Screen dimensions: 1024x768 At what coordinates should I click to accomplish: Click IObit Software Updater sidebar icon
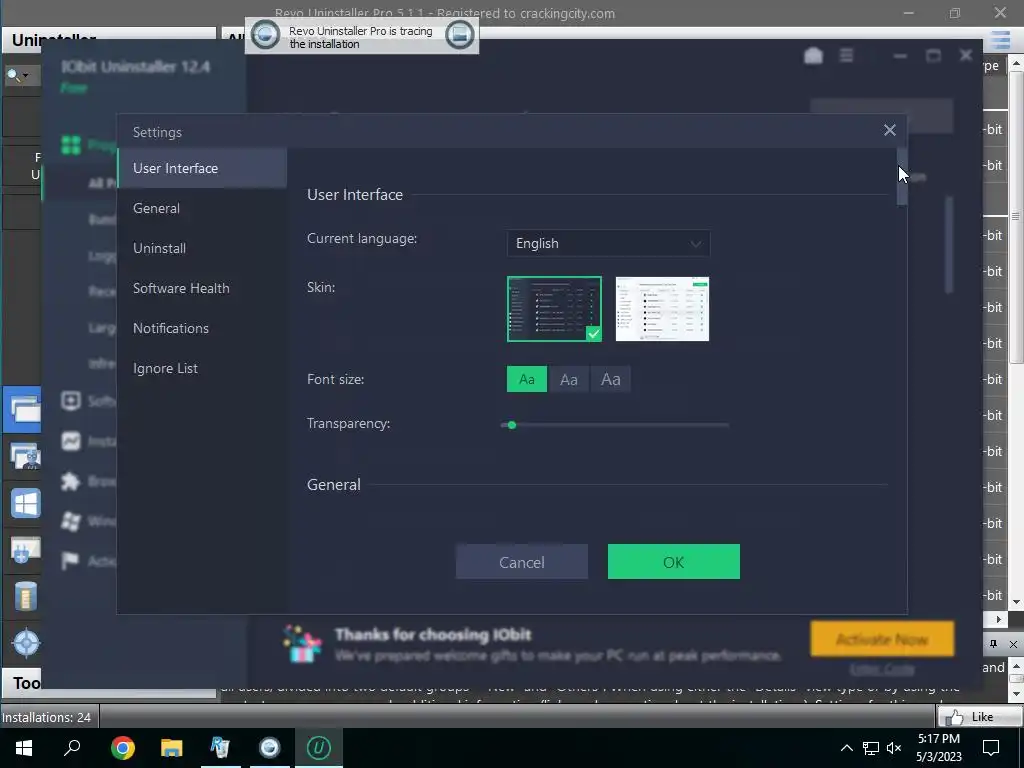pyautogui.click(x=71, y=400)
